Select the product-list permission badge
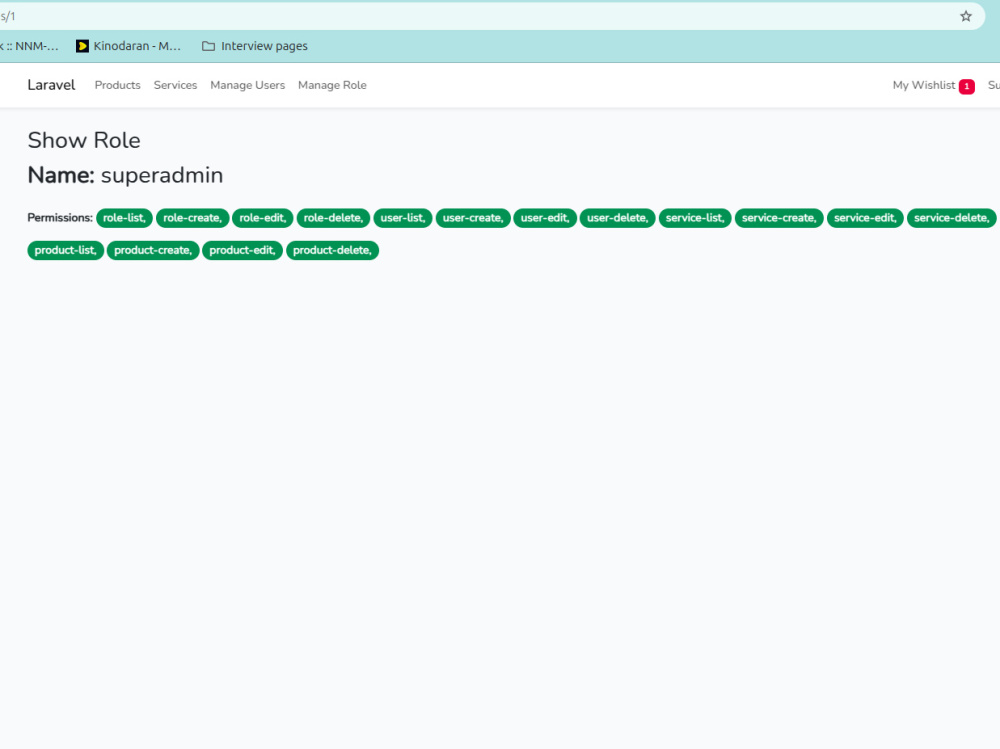The image size is (1000, 749). coord(66,251)
